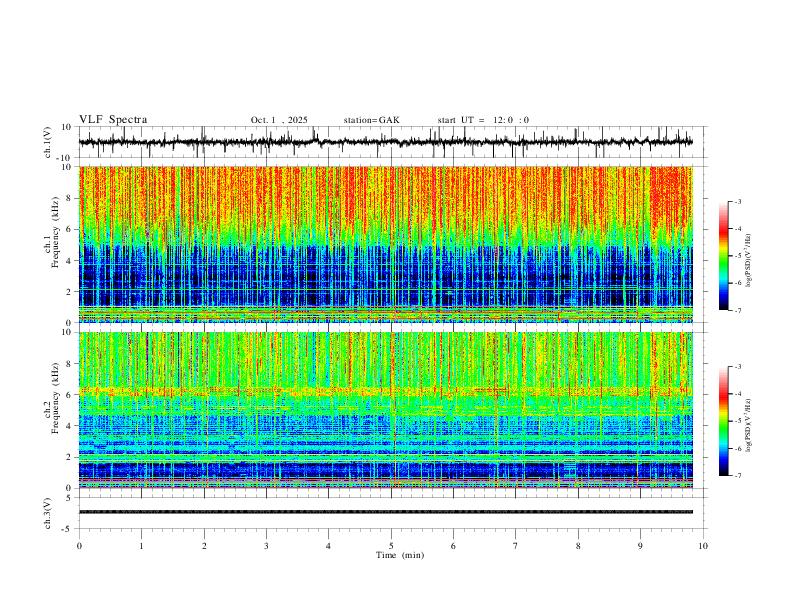Click the ch.1 voltage waveform trace
Image resolution: width=792 pixels, height=612 pixels.
click(385, 142)
